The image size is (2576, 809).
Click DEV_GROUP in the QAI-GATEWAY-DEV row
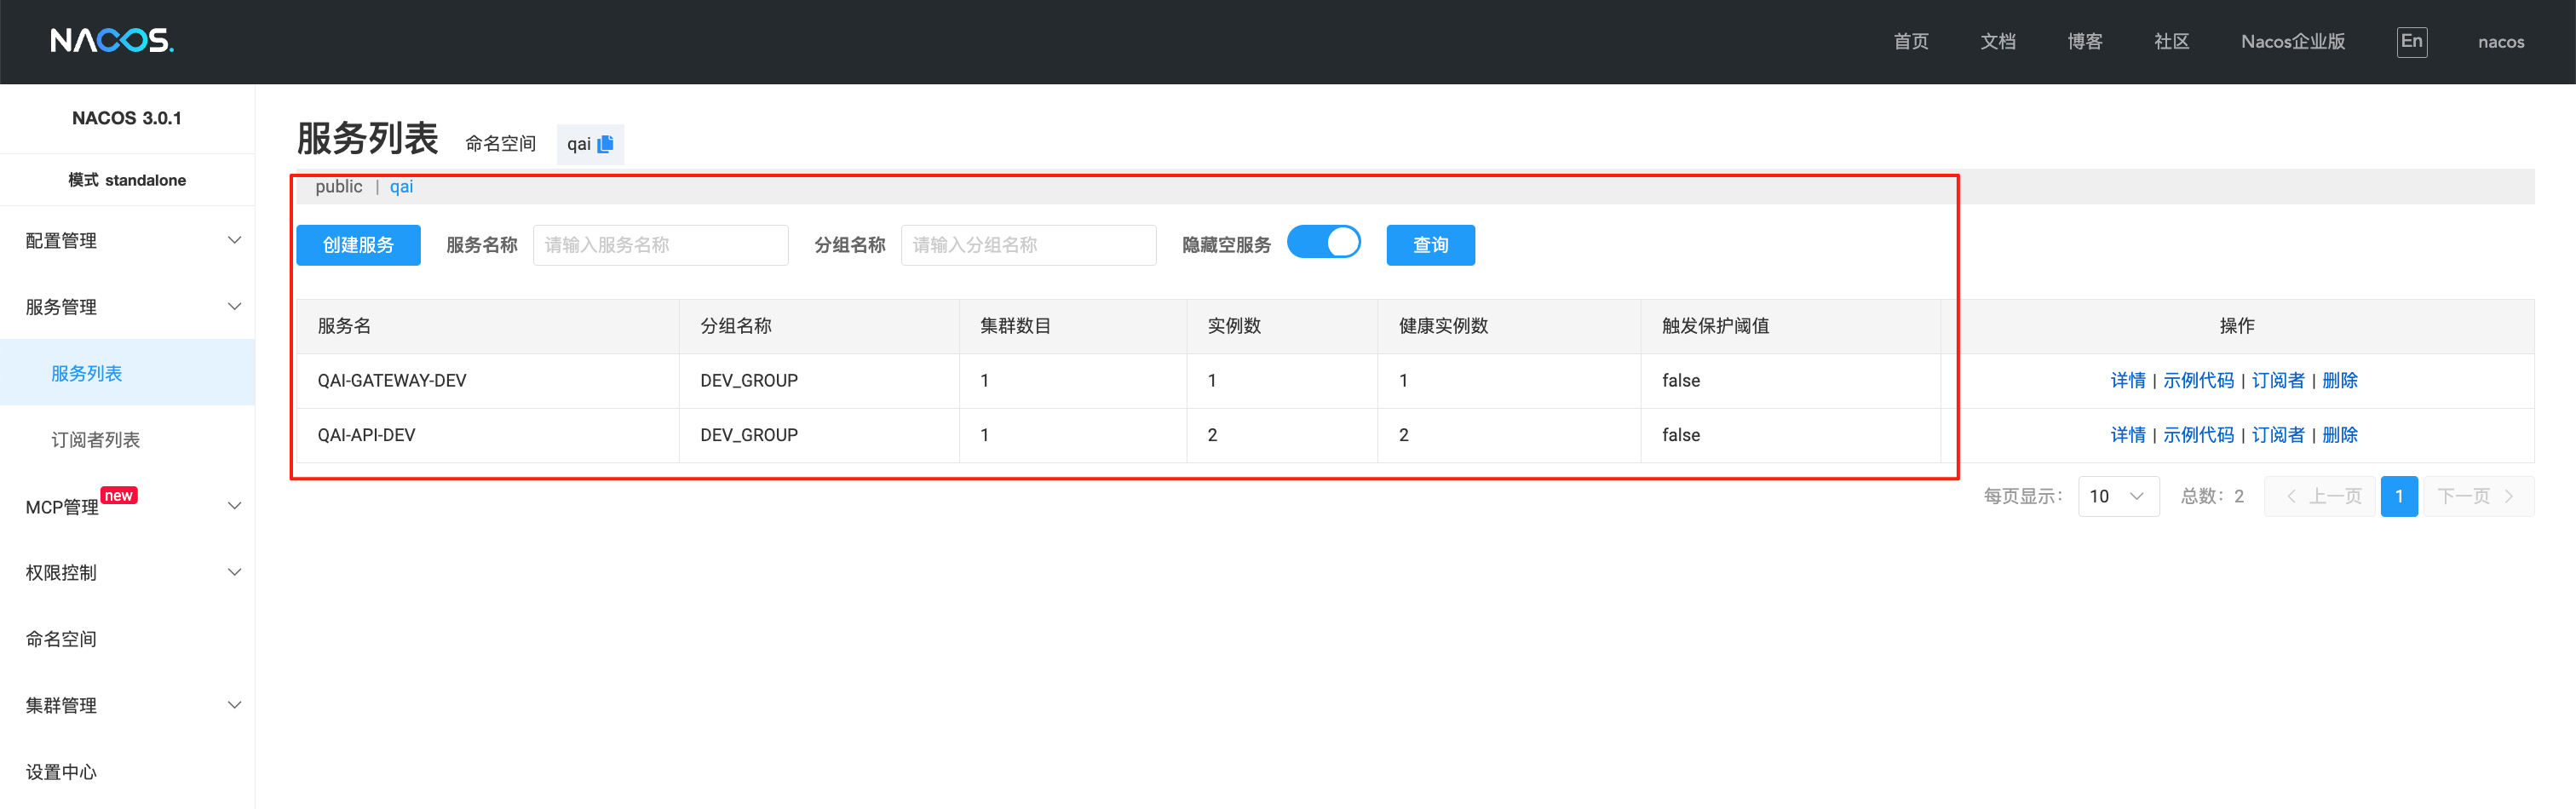748,381
